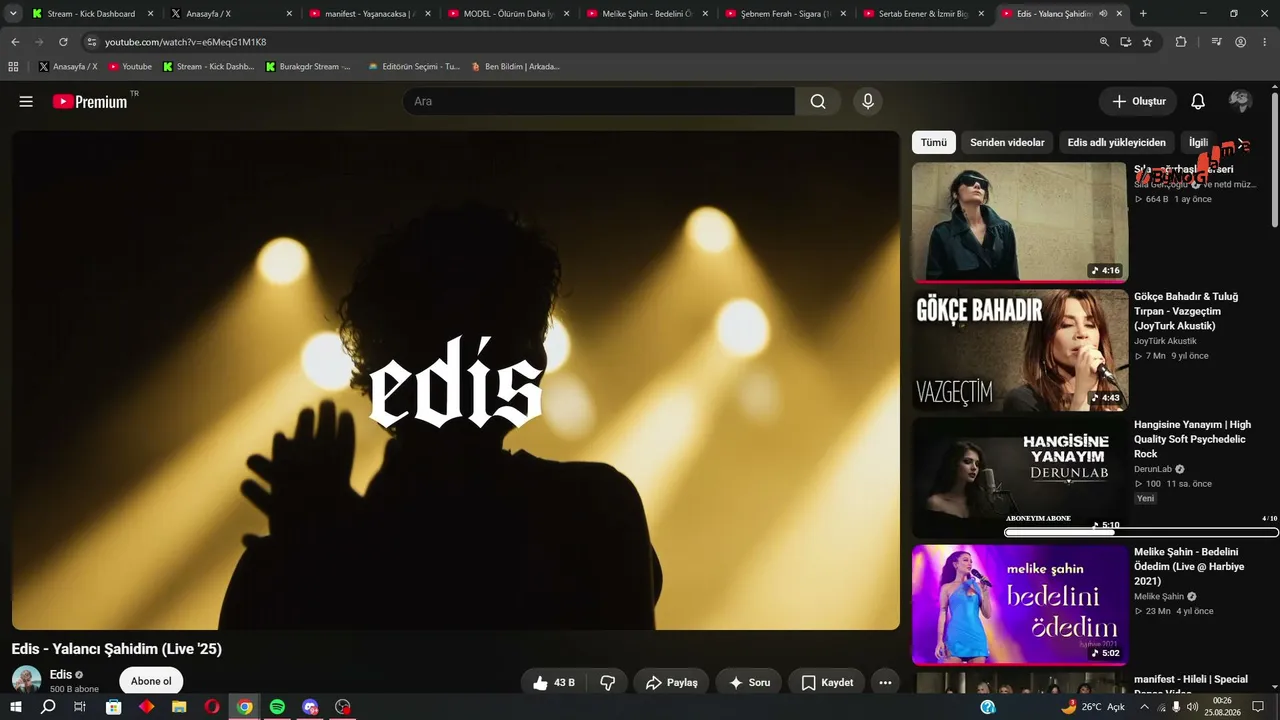
Task: Mute the Edis tab audio icon
Action: coord(1103,14)
